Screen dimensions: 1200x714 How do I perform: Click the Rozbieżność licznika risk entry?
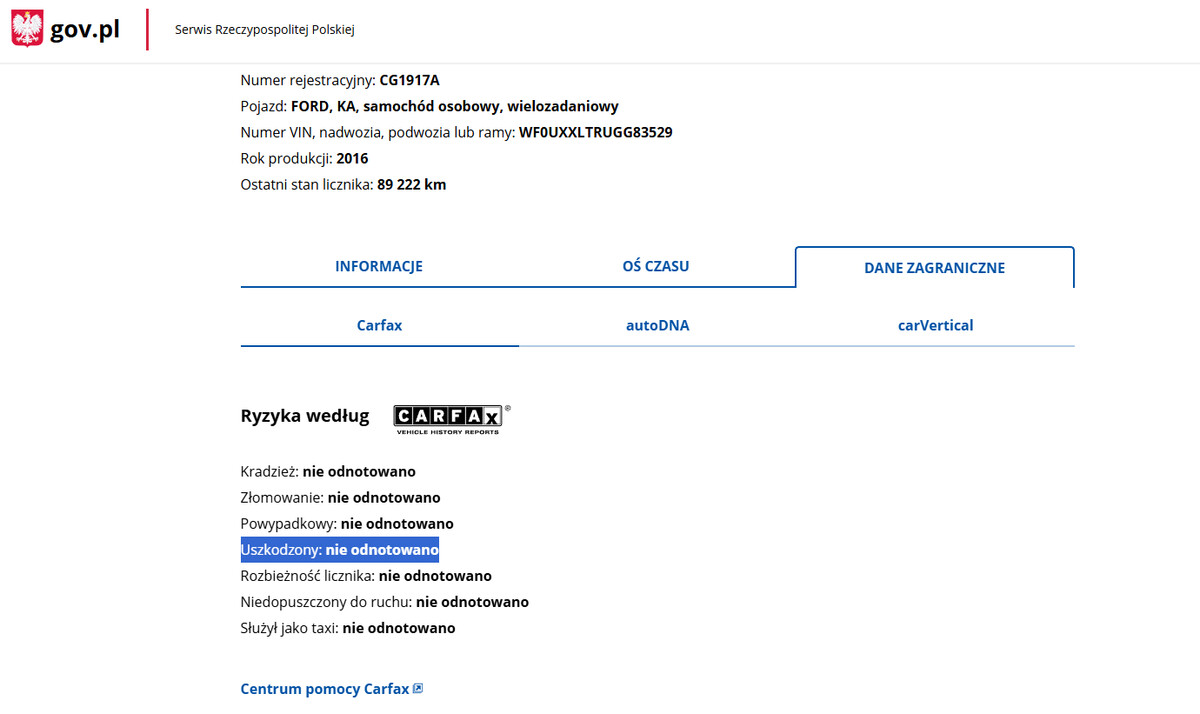point(365,576)
